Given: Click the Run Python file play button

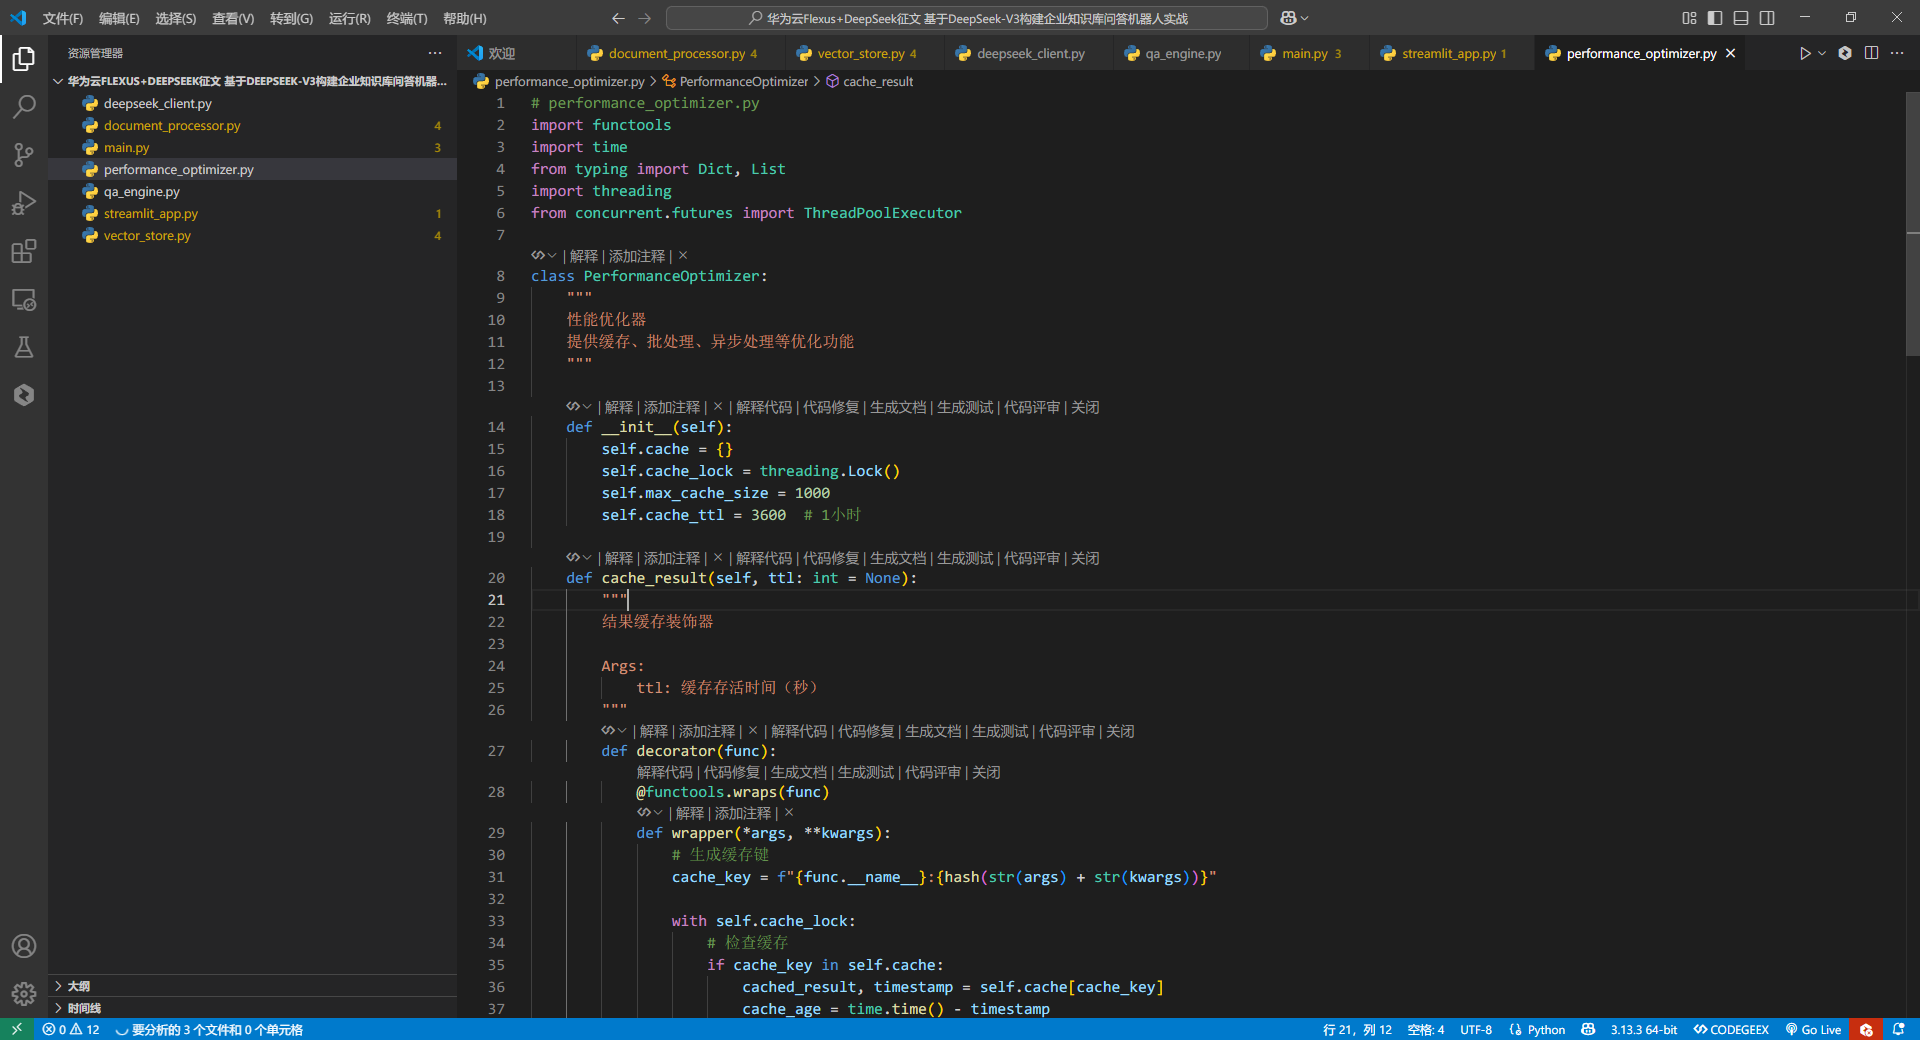Looking at the screenshot, I should tap(1804, 53).
